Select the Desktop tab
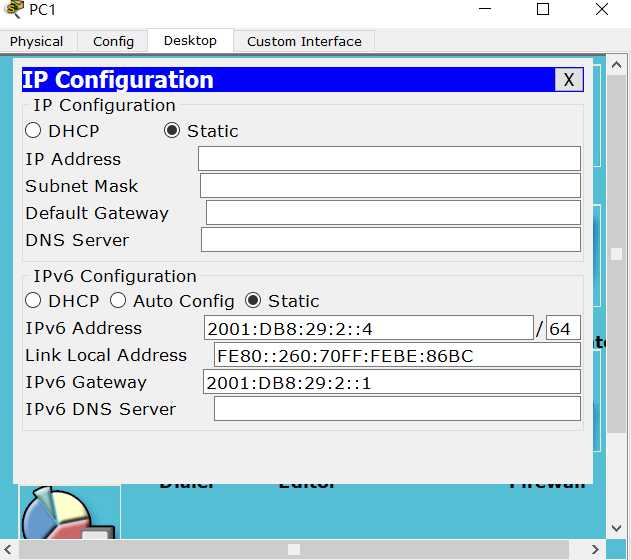The width and height of the screenshot is (631, 560). coord(190,41)
